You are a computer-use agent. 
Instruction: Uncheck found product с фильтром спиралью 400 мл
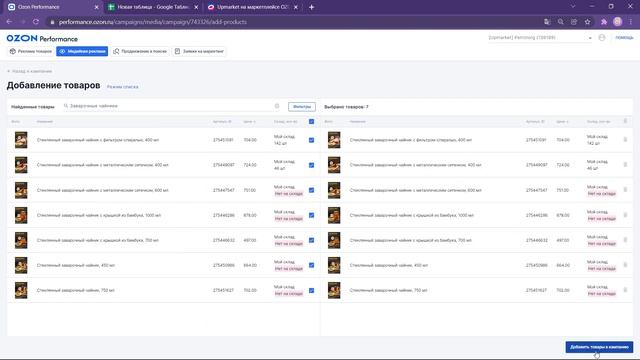[x=311, y=140]
